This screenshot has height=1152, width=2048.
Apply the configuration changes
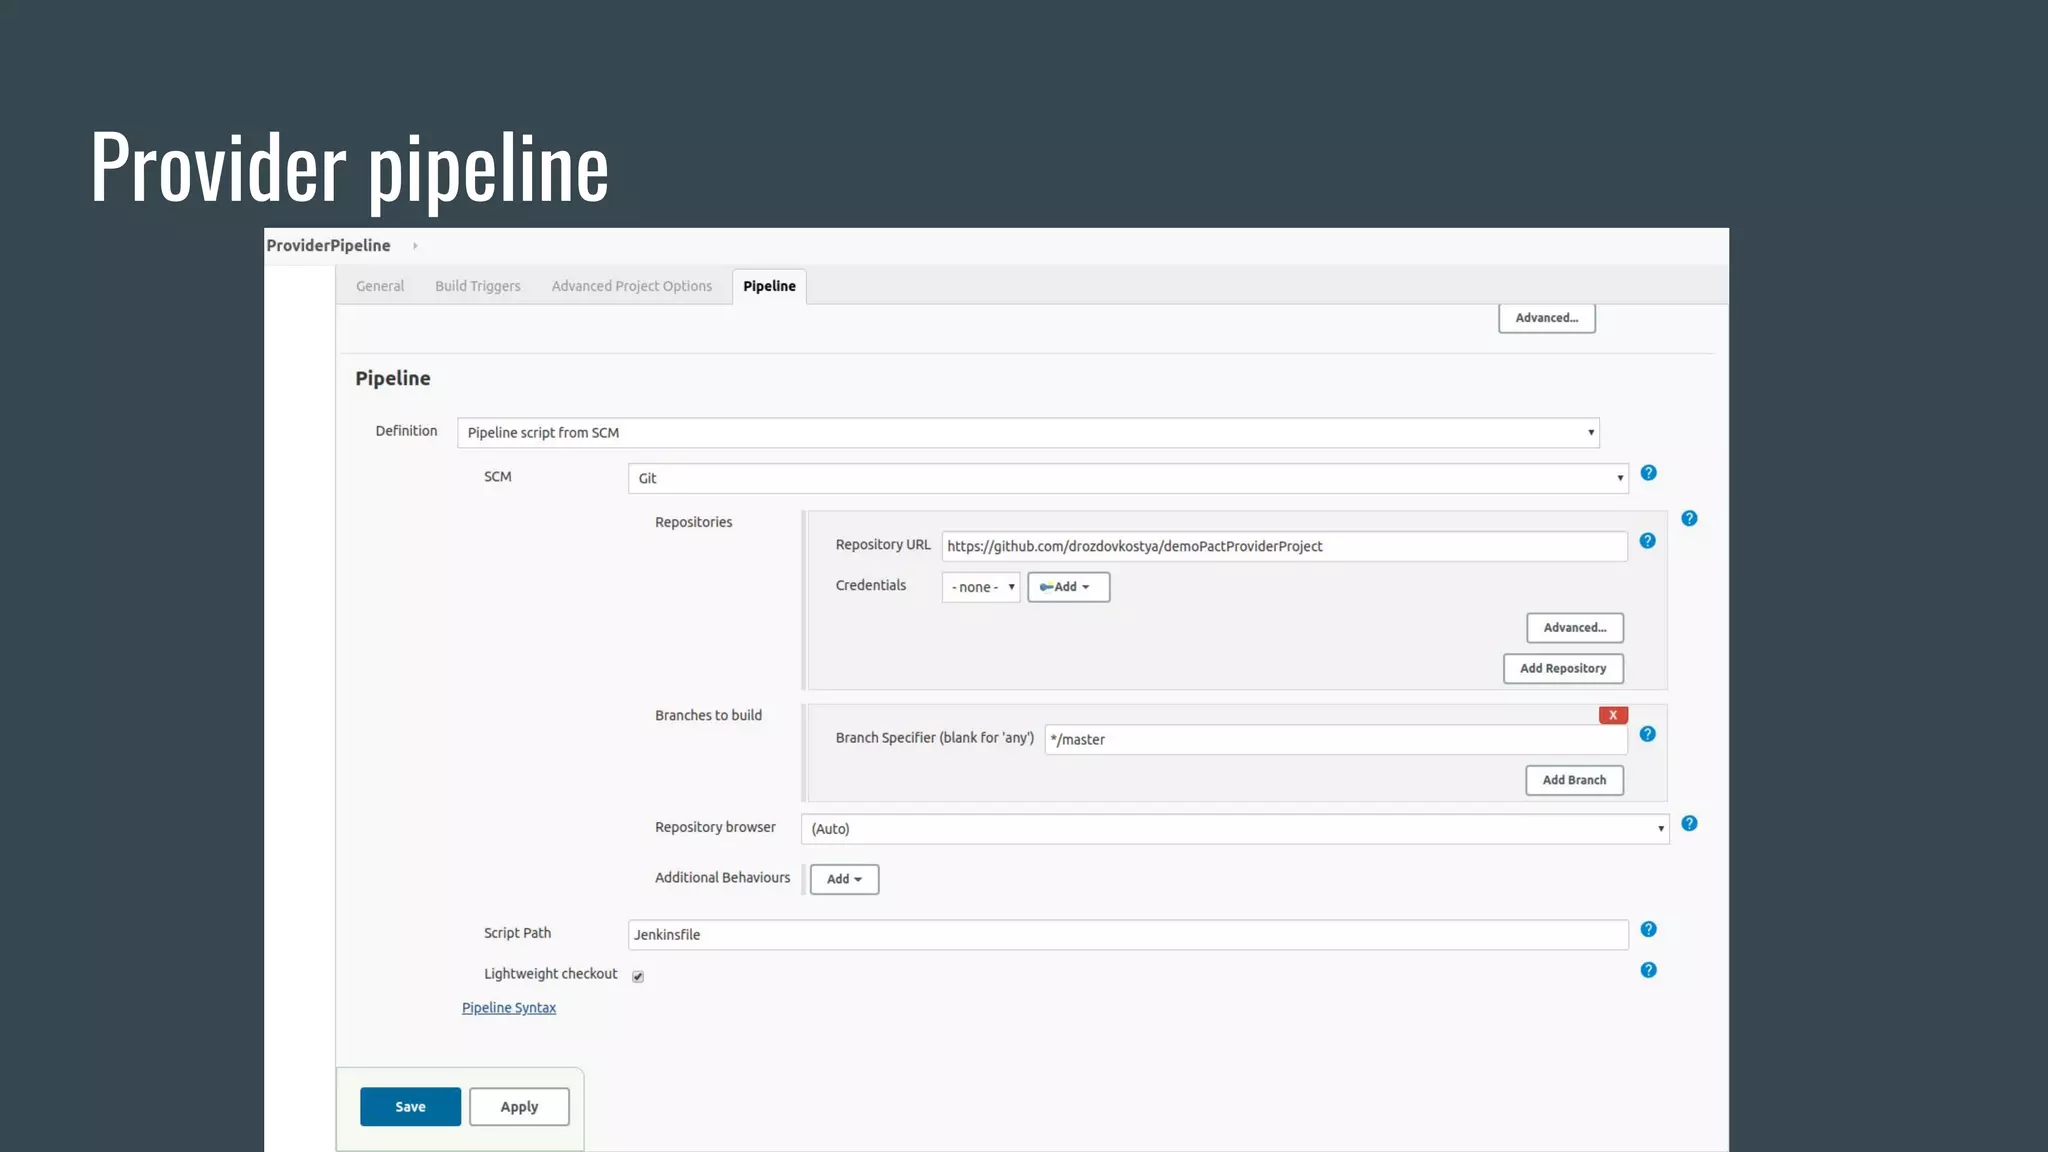tap(519, 1107)
